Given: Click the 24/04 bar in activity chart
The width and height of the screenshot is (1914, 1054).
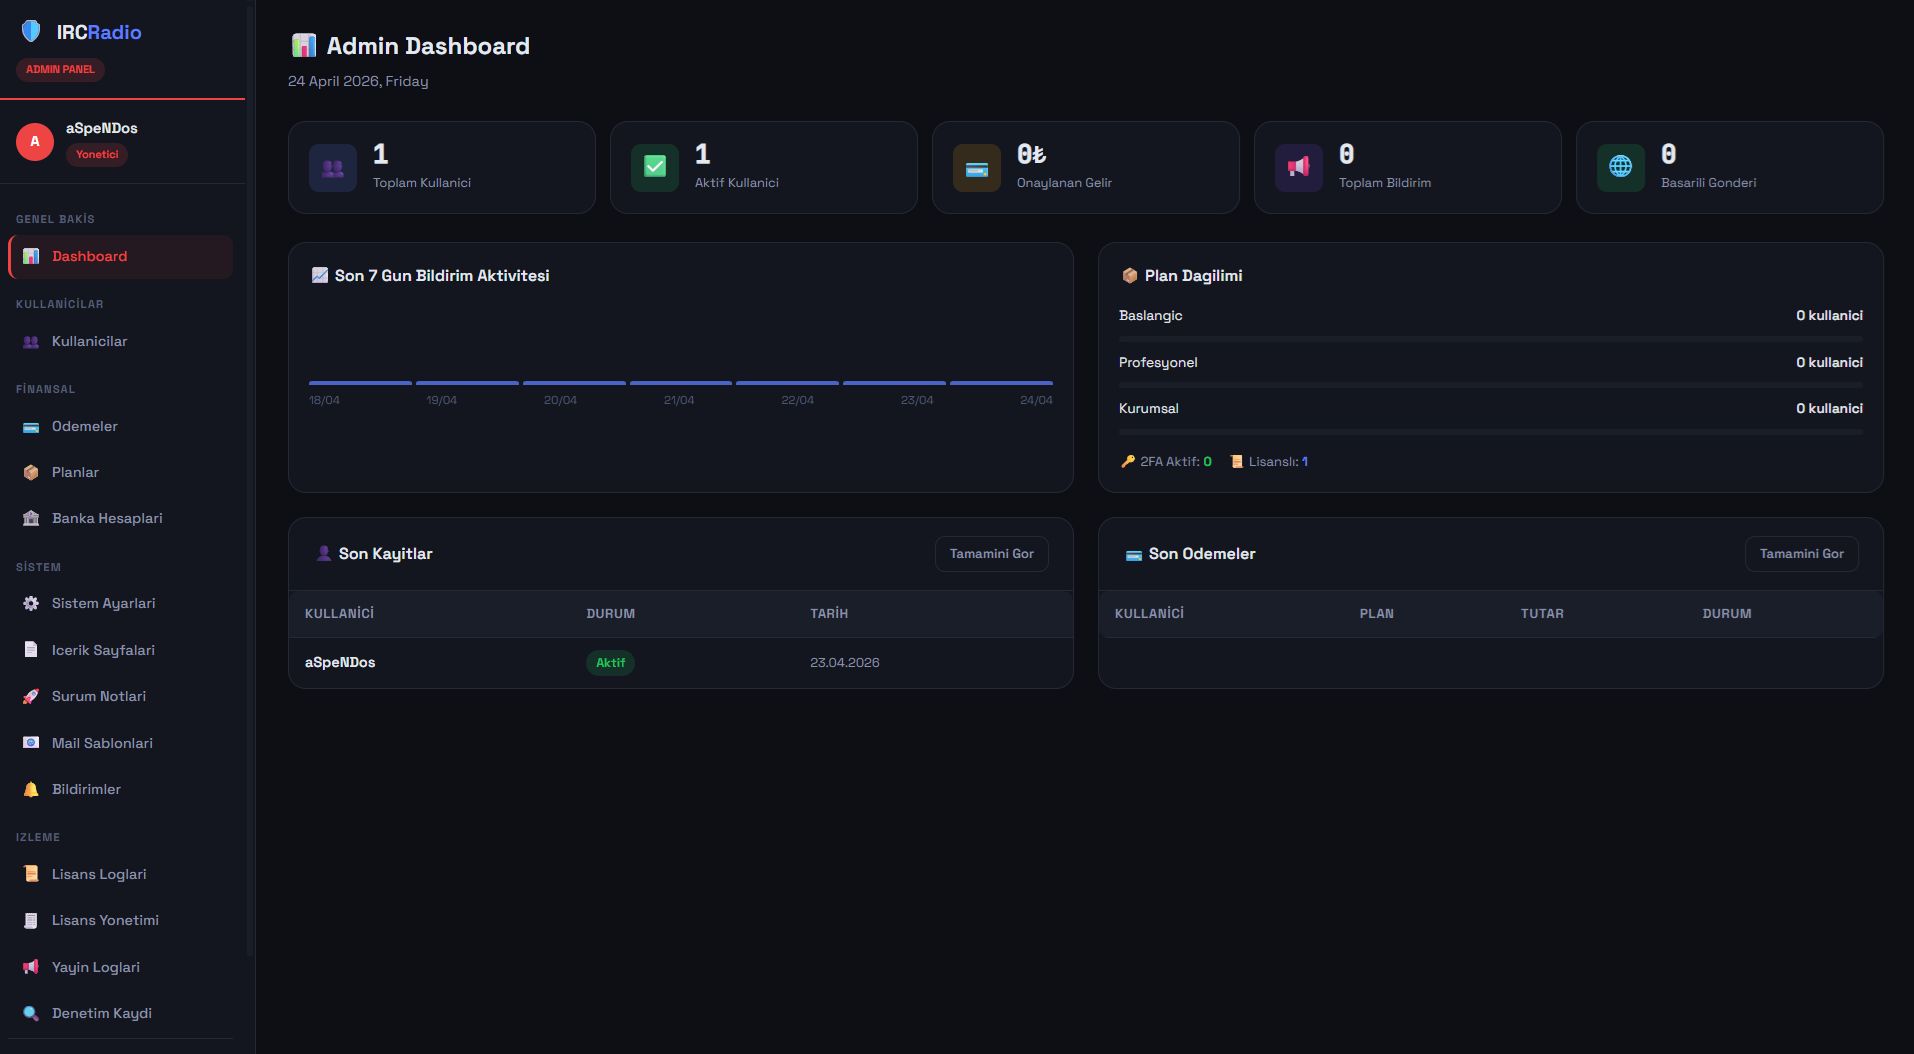Looking at the screenshot, I should 1001,383.
